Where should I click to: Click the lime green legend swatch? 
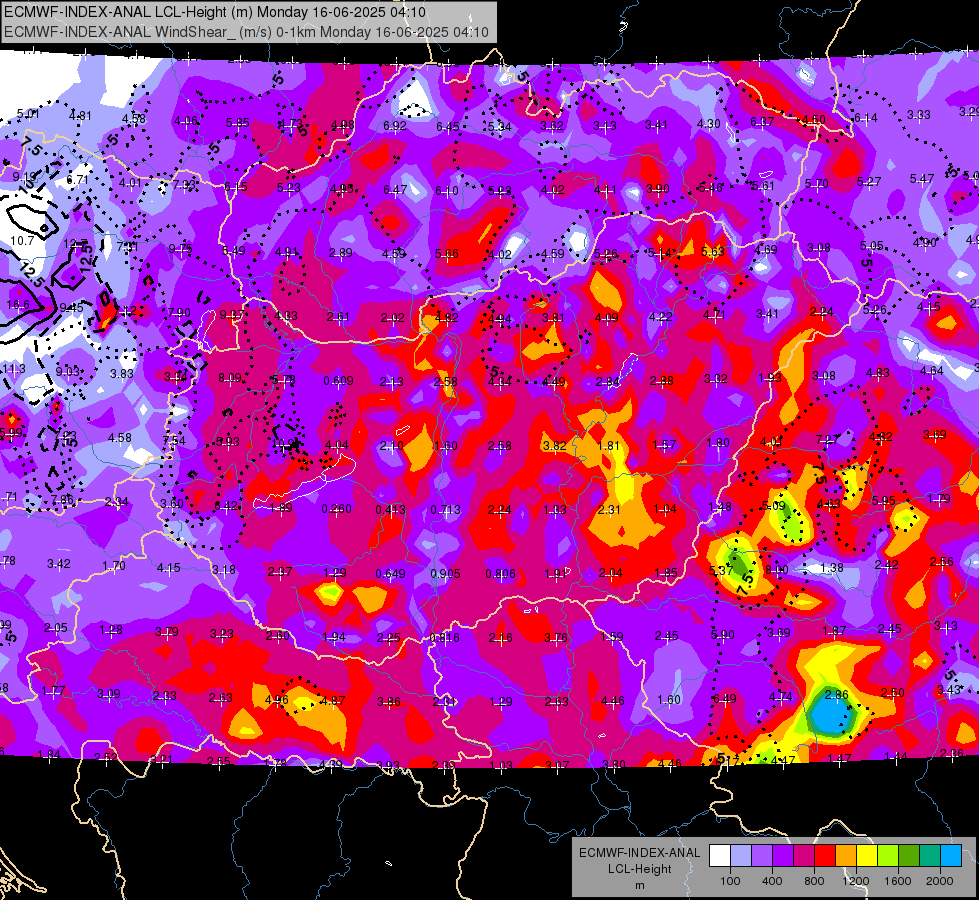click(888, 855)
